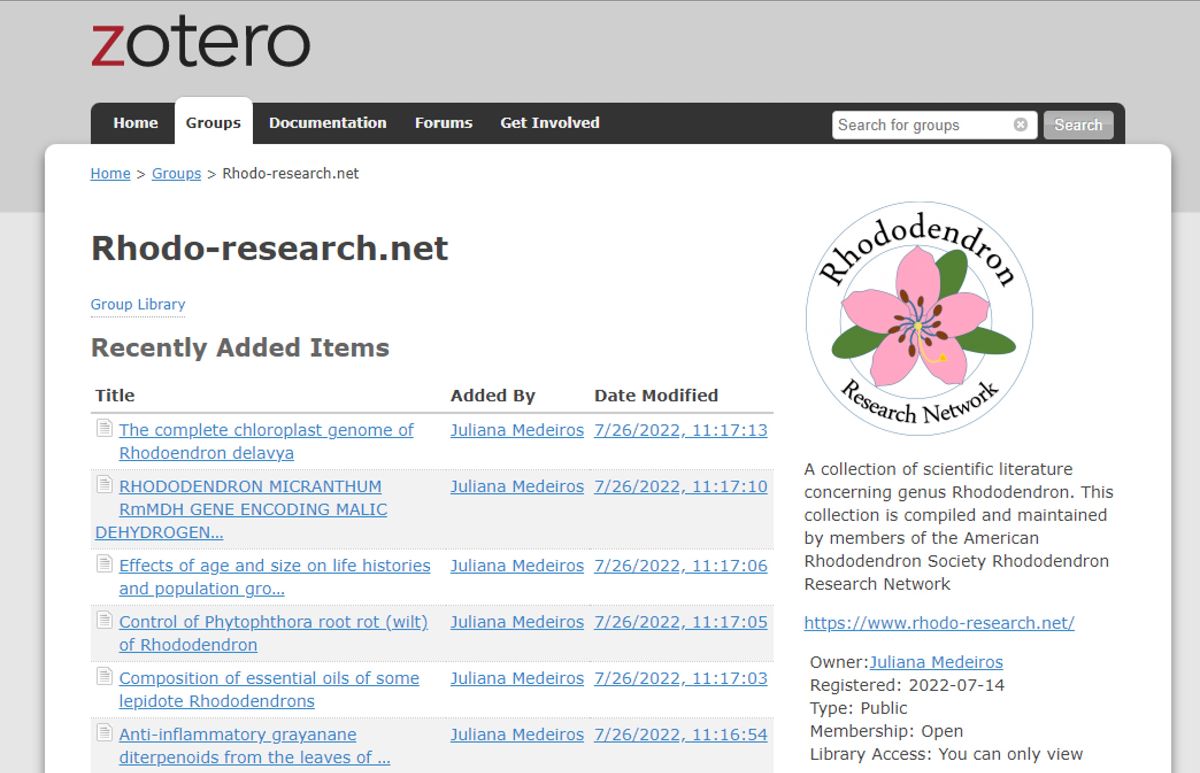Open 'Effects of age and size' item
Screen dimensions: 1200x773
coord(275,577)
